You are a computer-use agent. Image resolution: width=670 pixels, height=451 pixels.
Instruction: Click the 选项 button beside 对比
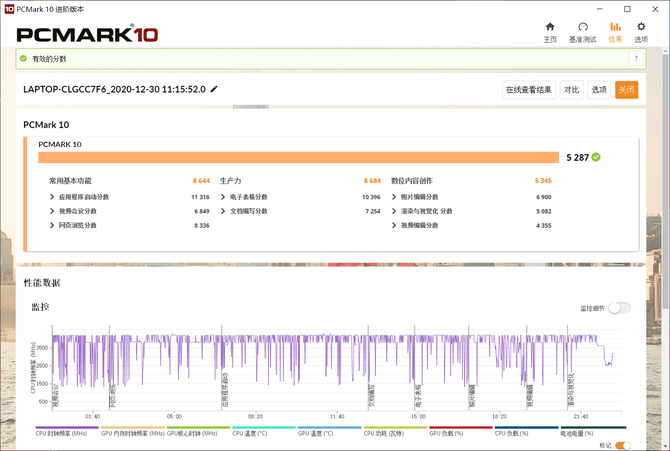click(599, 90)
